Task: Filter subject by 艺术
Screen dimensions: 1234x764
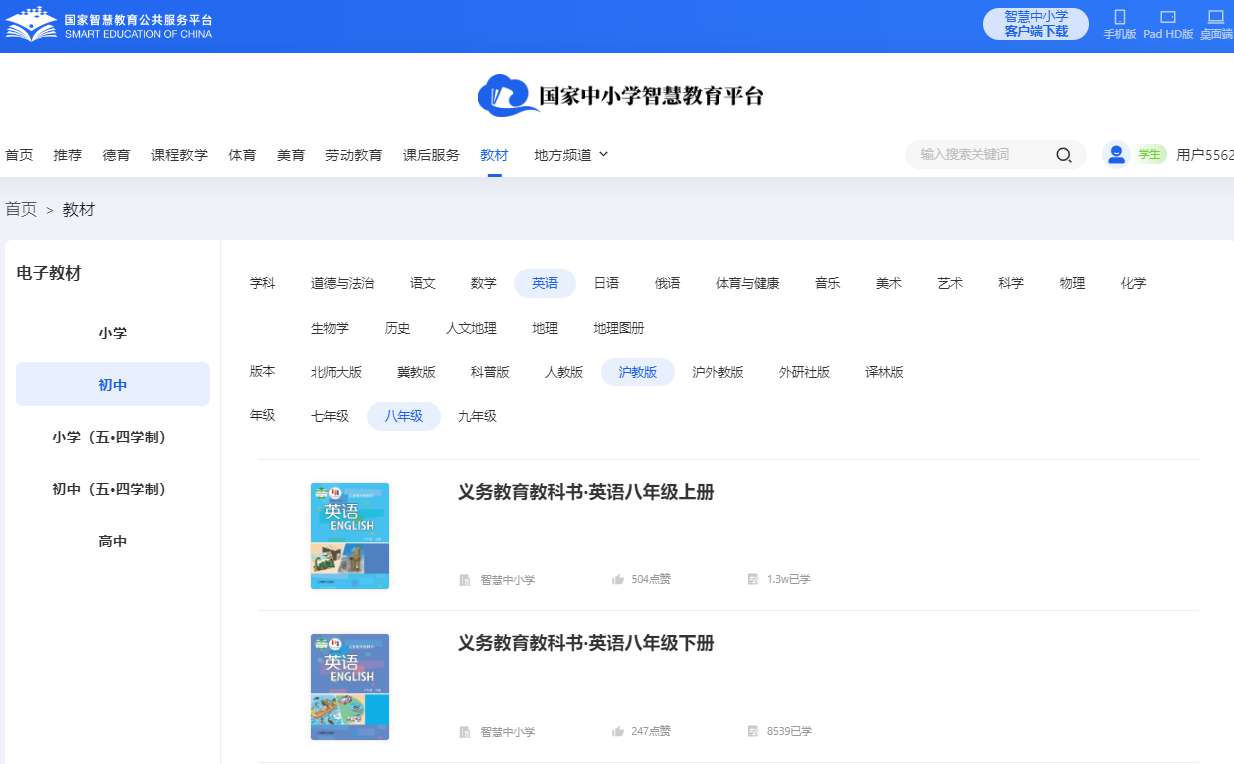Action: tap(950, 284)
